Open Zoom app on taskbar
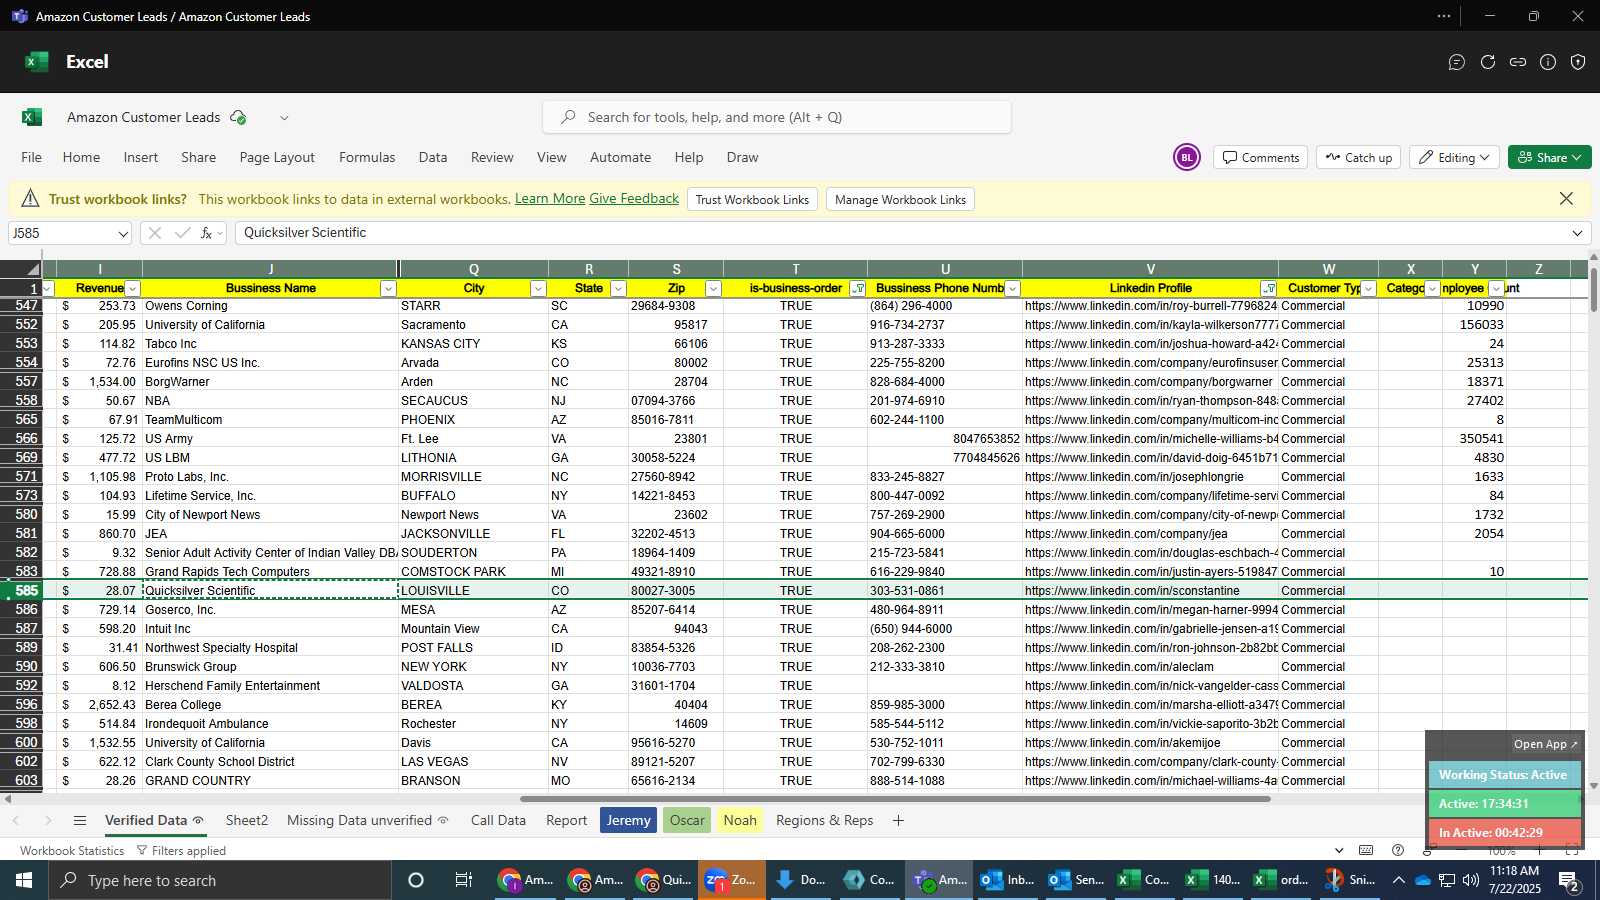Viewport: 1600px width, 900px height. coord(731,880)
